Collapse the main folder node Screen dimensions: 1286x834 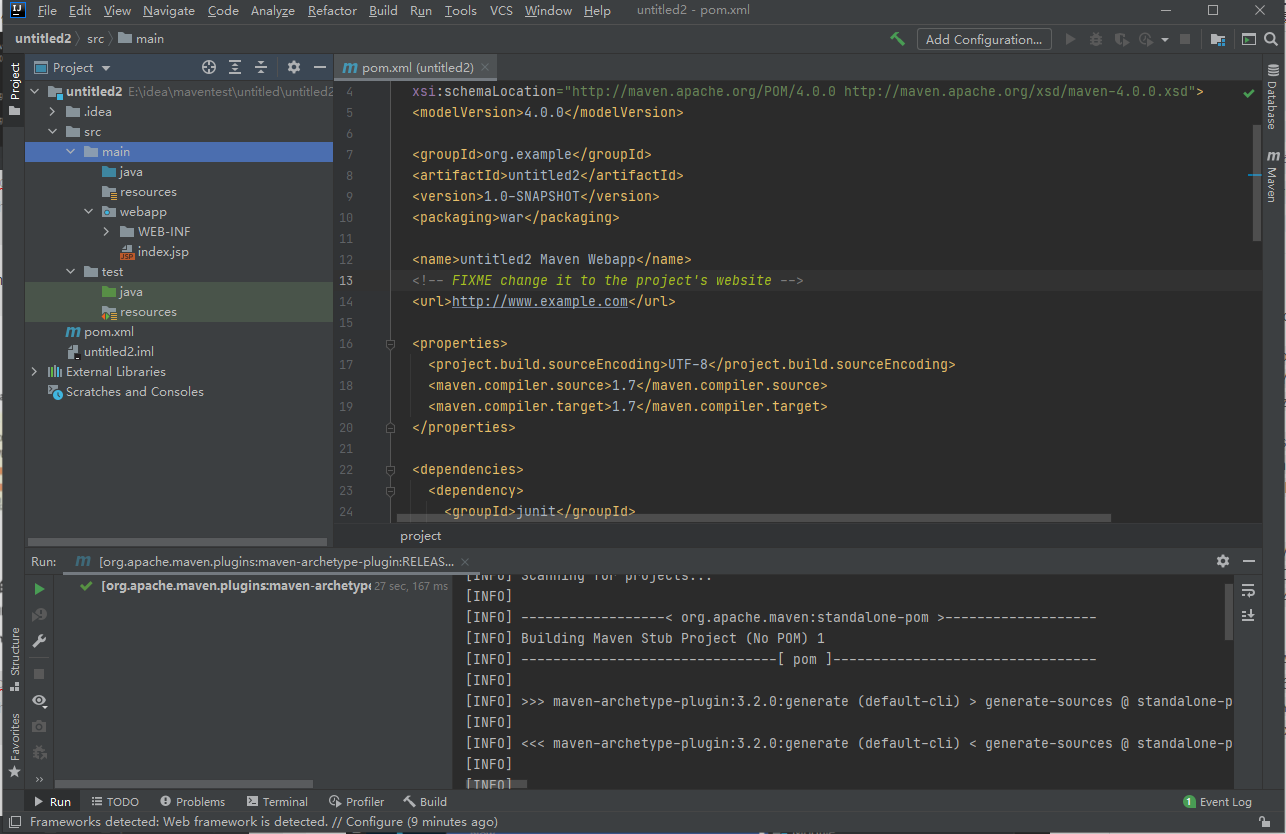click(x=71, y=151)
